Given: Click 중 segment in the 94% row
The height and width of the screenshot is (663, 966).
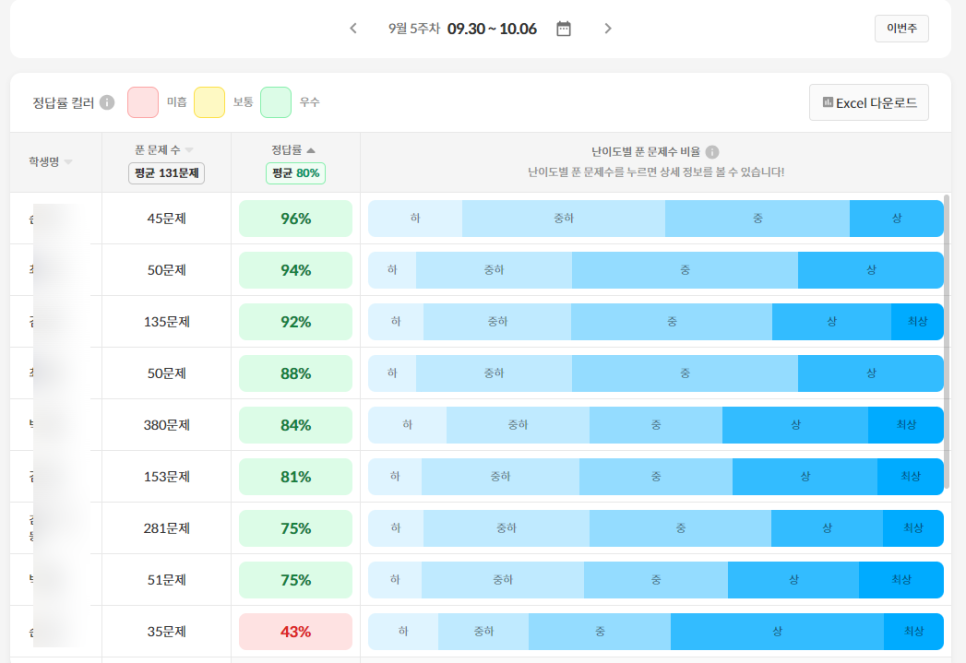Looking at the screenshot, I should coord(685,270).
